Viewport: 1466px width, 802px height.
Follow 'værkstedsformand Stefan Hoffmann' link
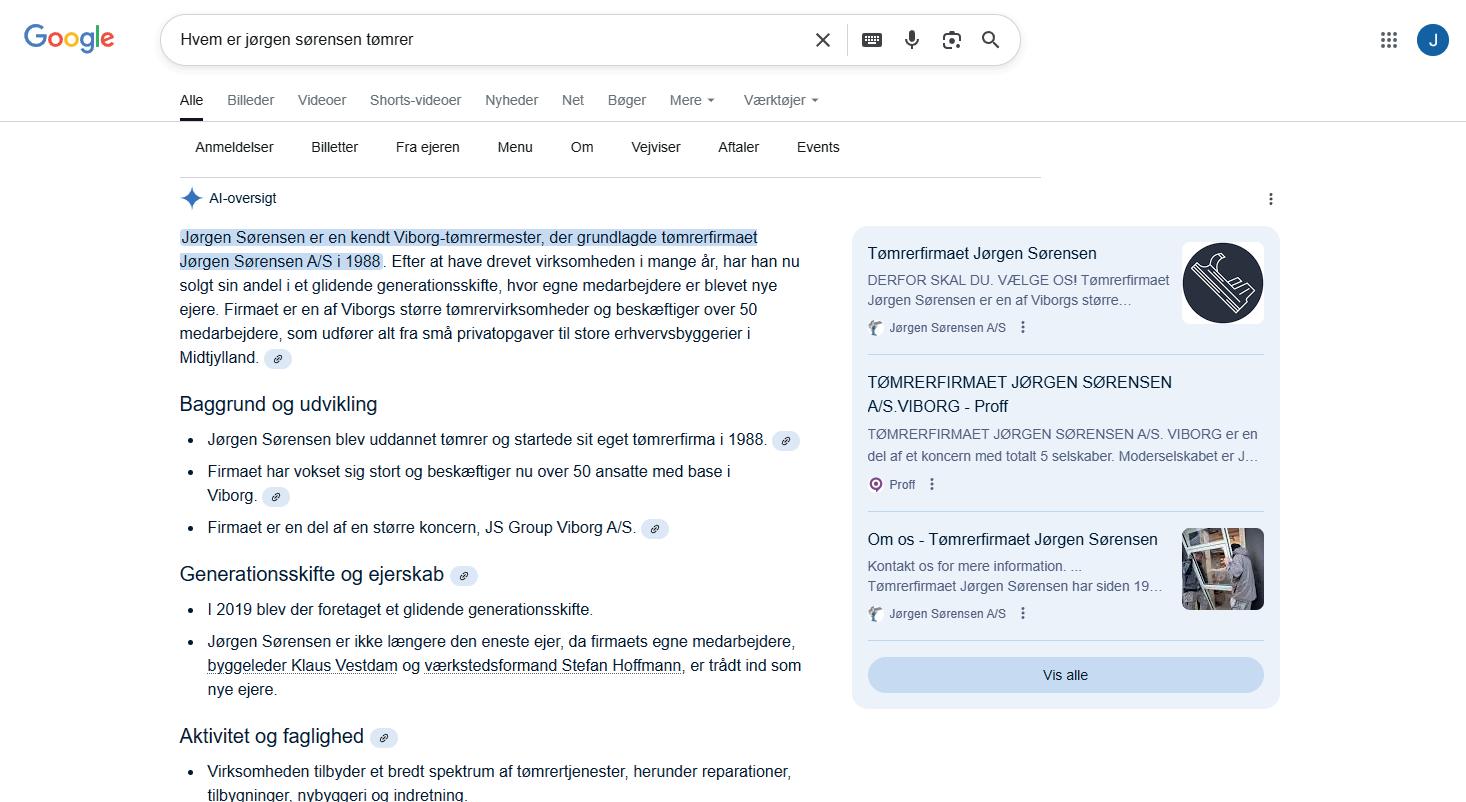pos(553,665)
